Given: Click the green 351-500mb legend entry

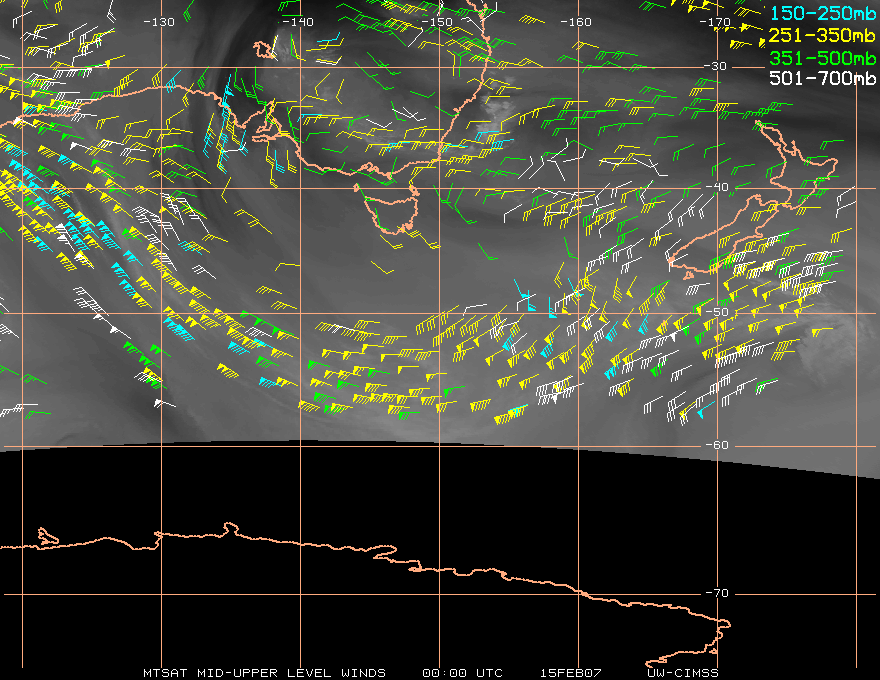Looking at the screenshot, I should [x=823, y=57].
